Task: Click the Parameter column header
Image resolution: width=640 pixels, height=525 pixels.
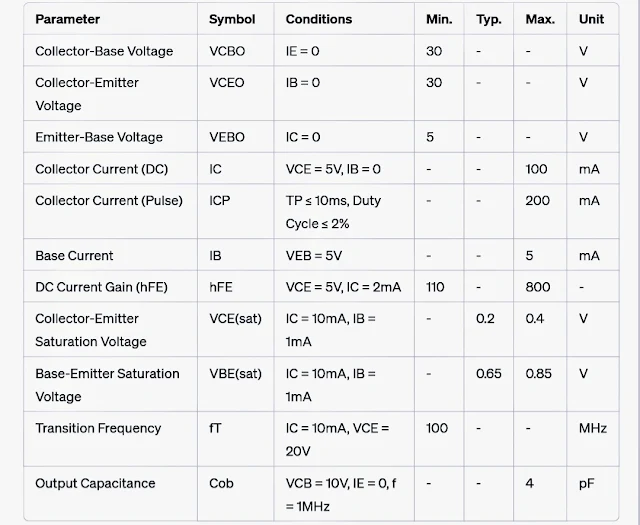Action: (x=67, y=19)
